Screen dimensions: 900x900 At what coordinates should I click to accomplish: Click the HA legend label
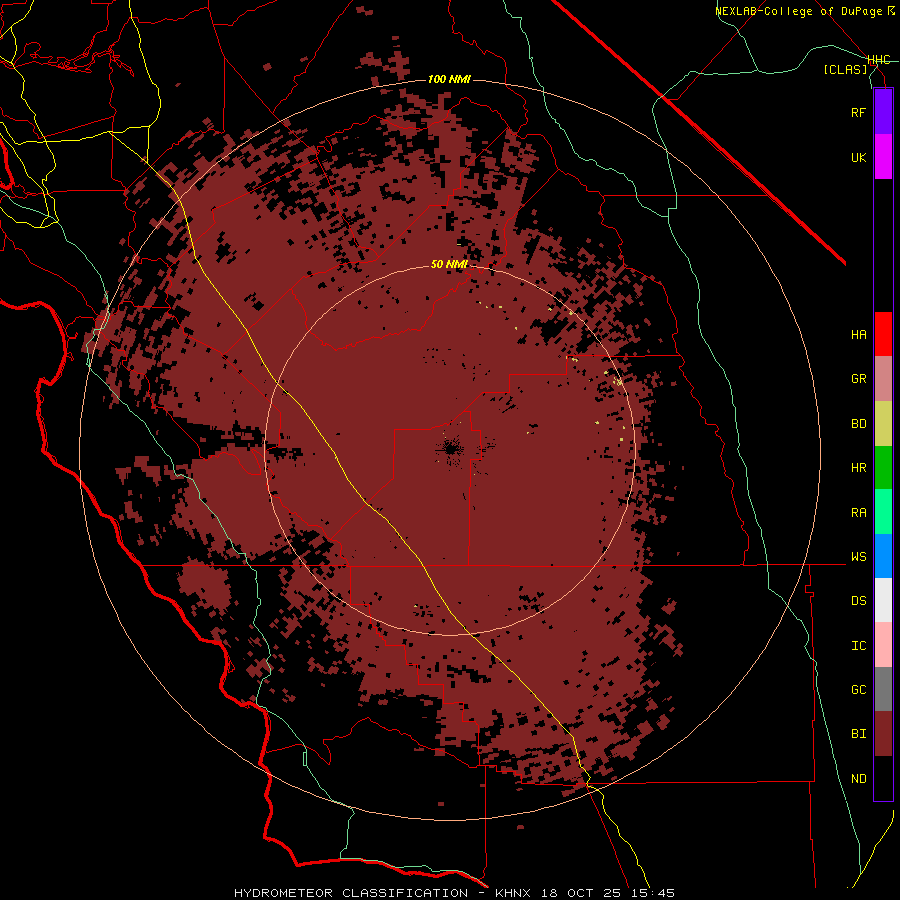tap(859, 335)
